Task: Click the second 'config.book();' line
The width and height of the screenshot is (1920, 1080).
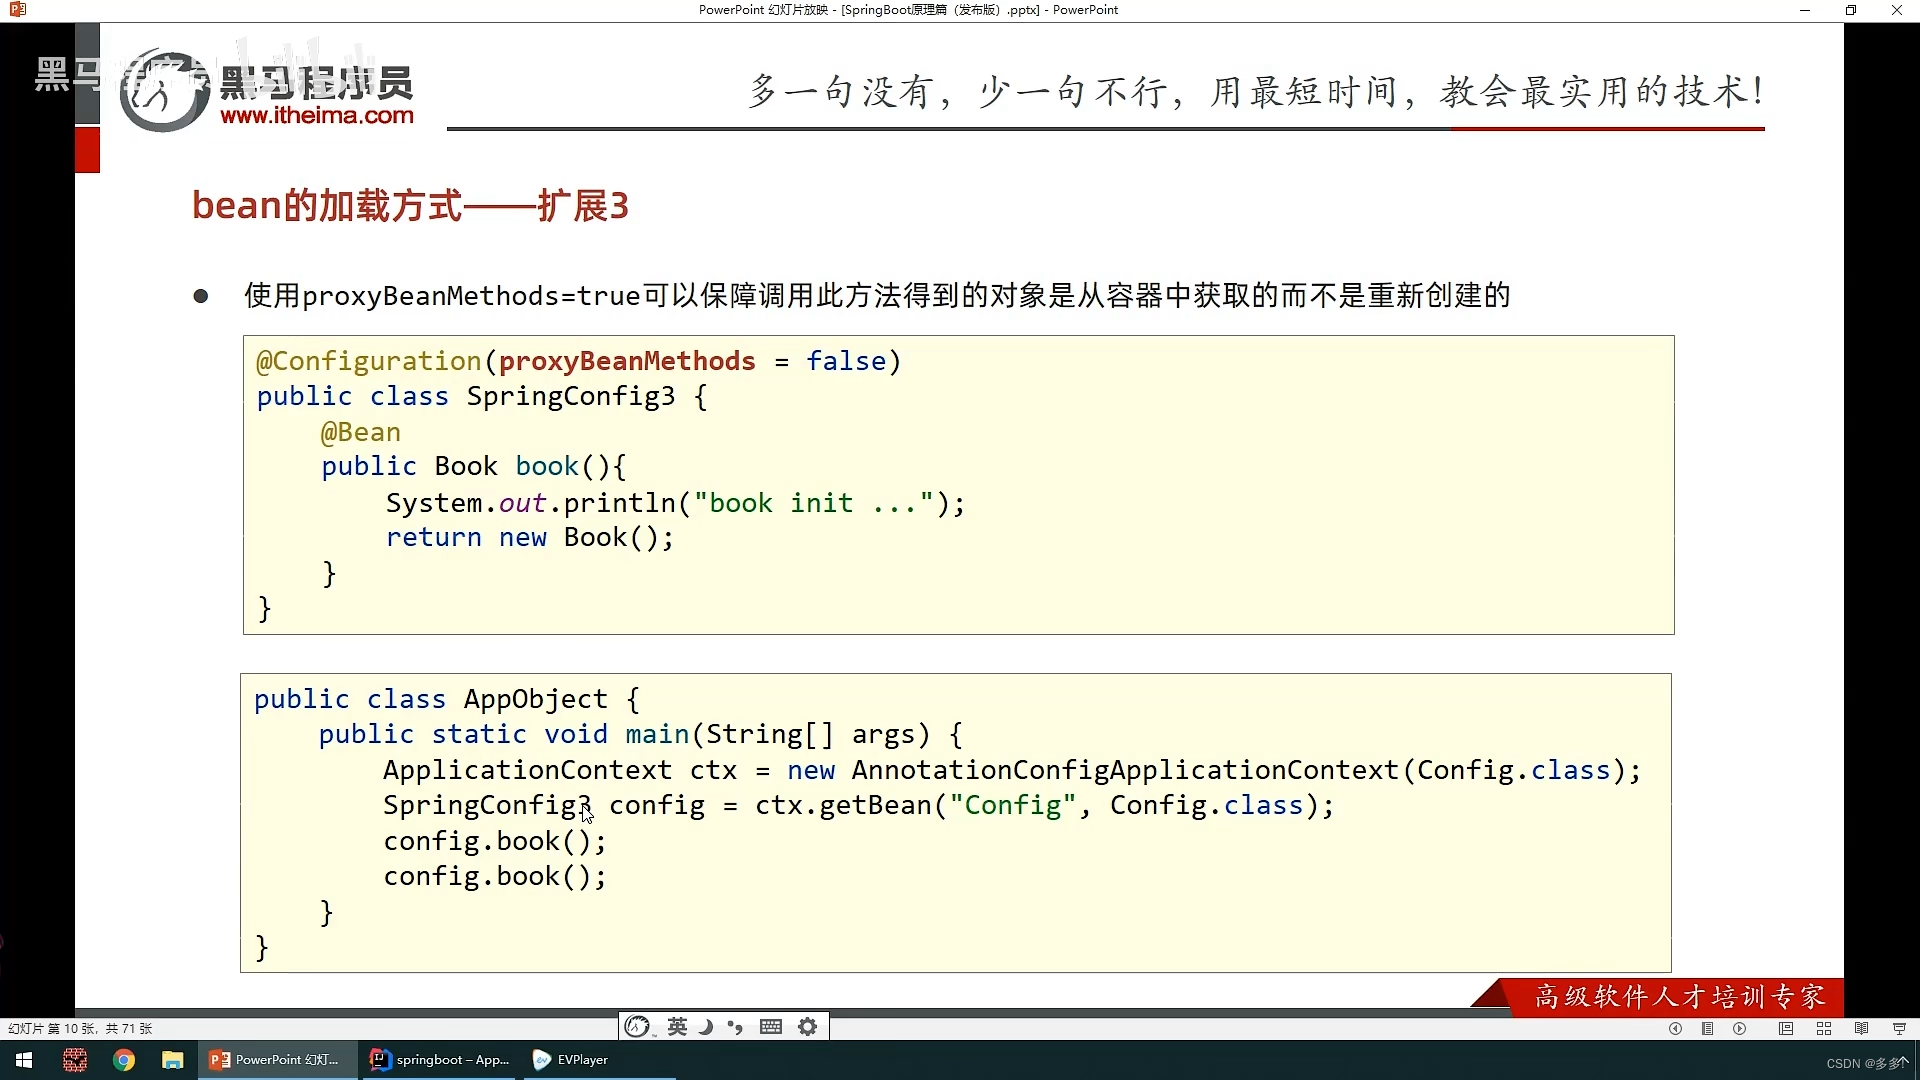Action: coord(495,876)
